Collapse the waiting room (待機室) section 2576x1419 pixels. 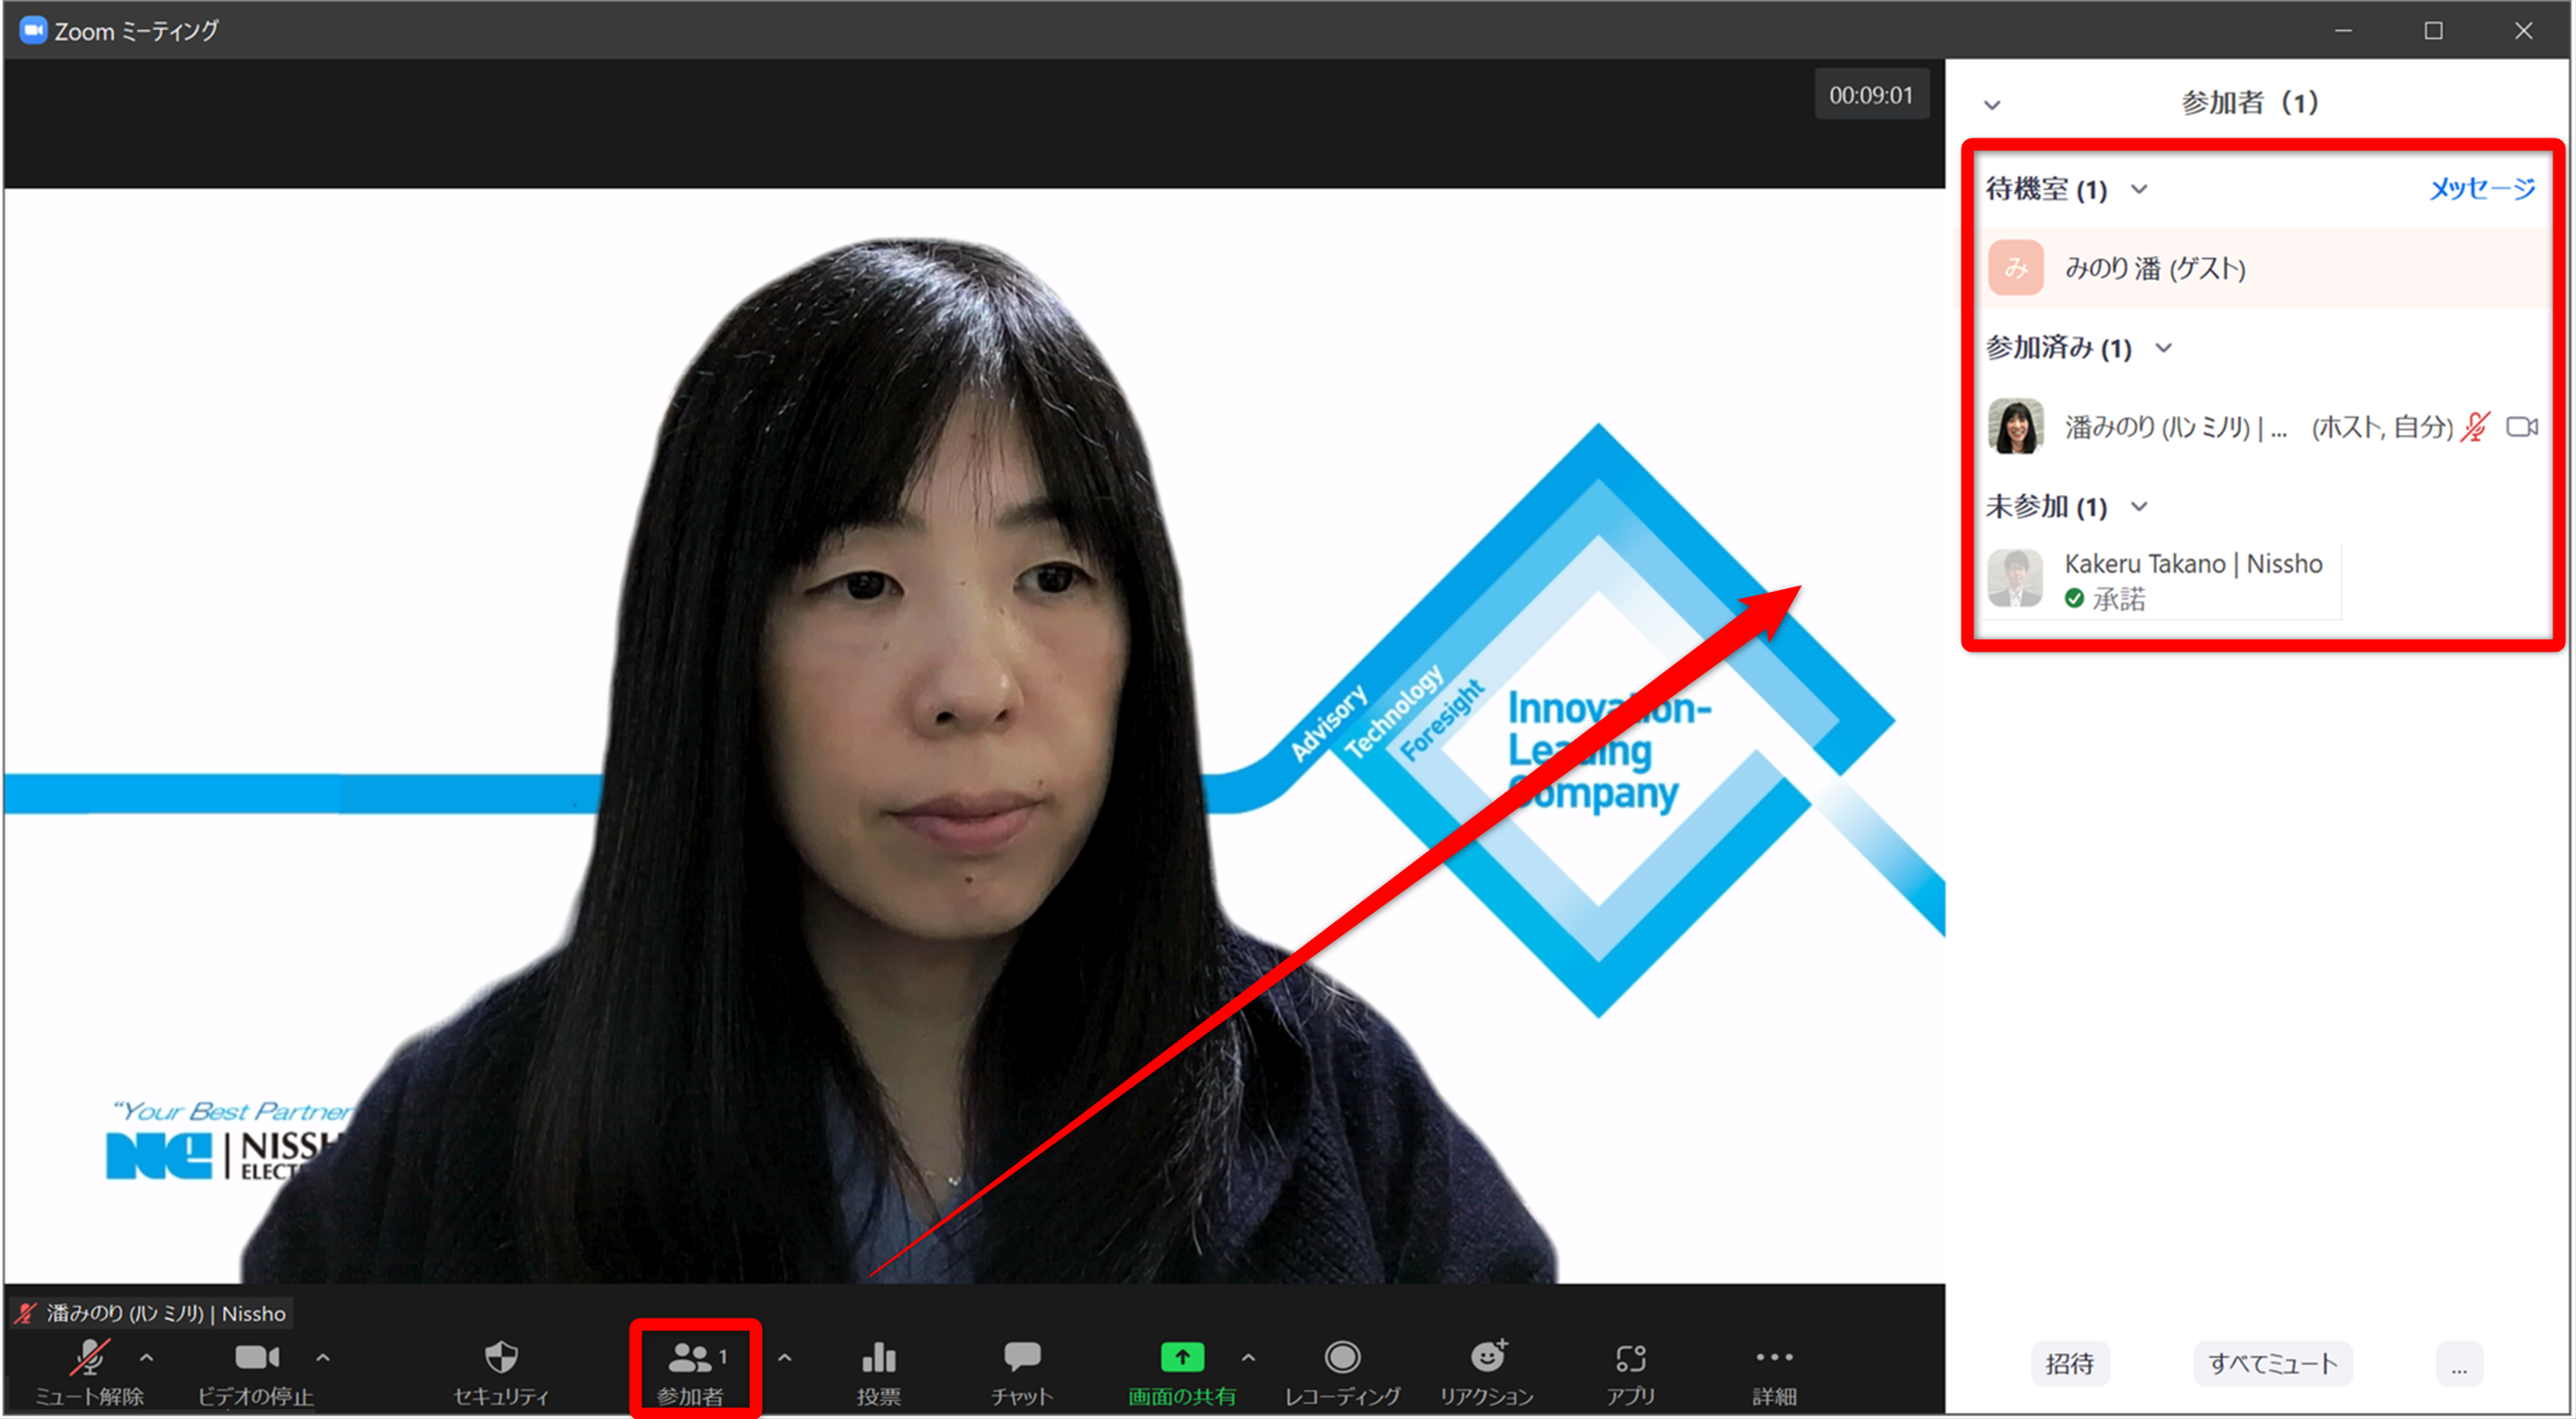(2138, 188)
